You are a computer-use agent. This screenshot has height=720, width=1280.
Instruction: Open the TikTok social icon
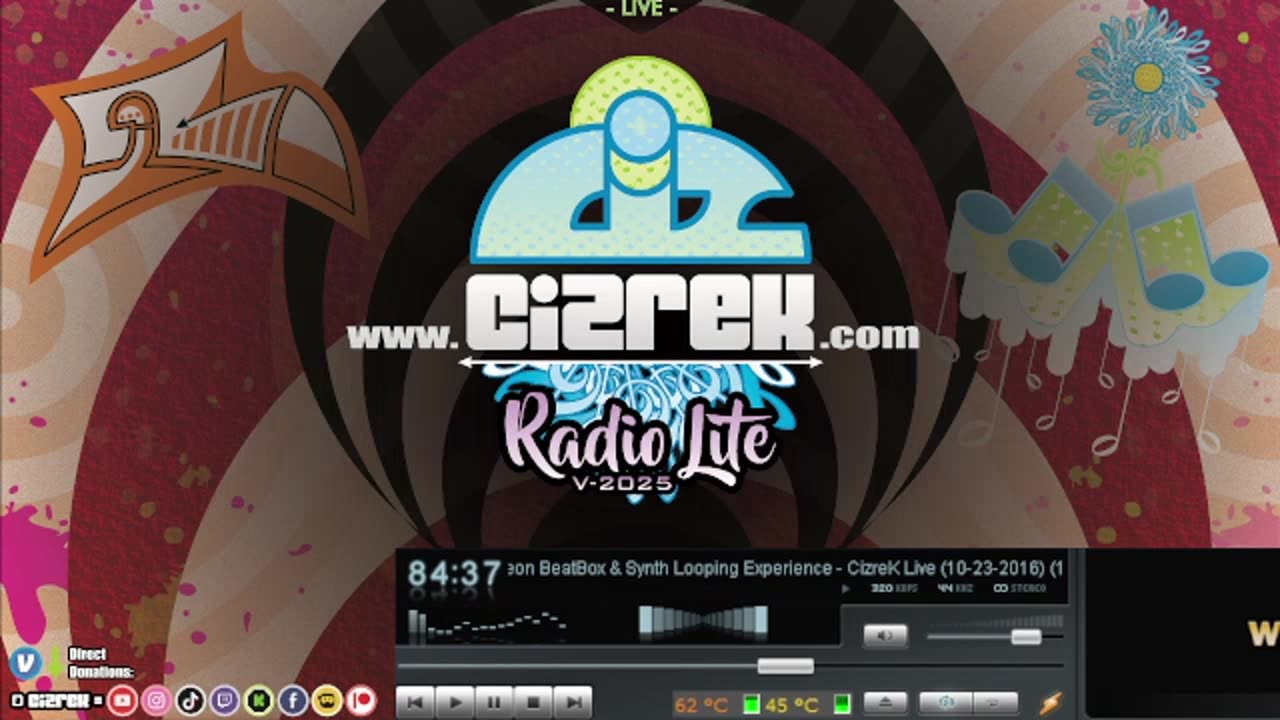[191, 700]
